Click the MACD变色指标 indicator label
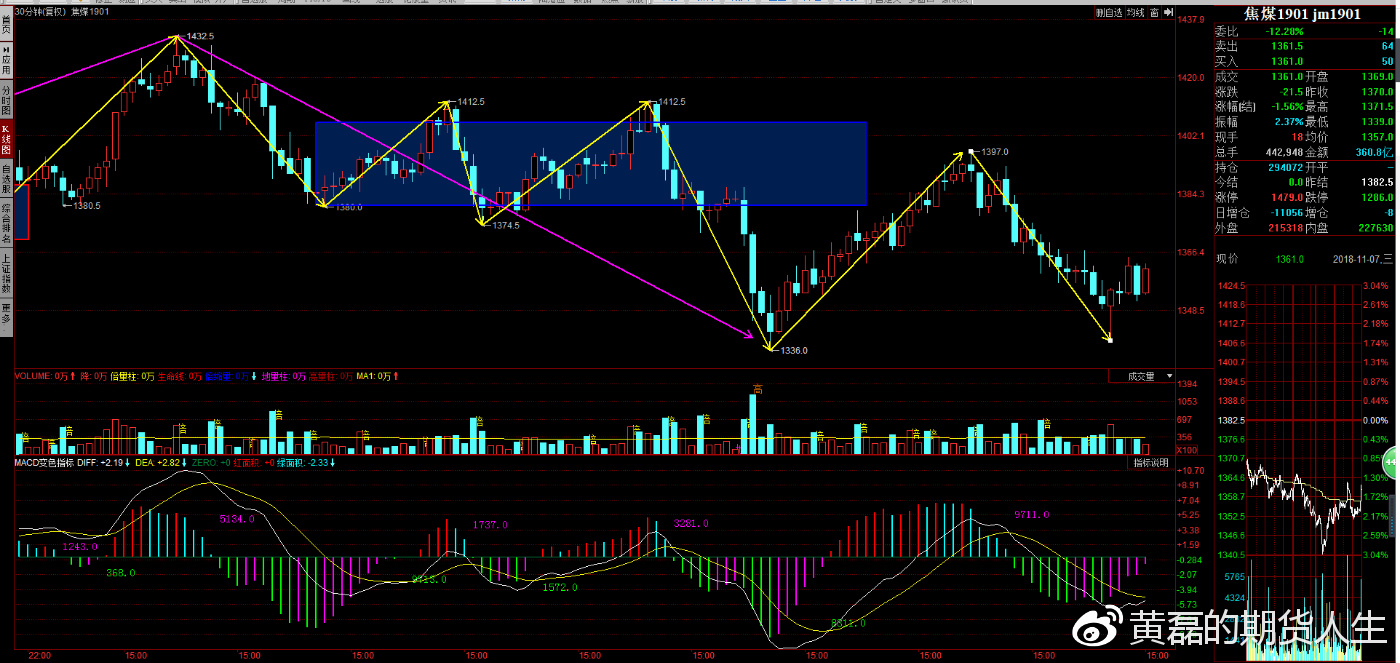The width and height of the screenshot is (1400, 663). point(42,464)
